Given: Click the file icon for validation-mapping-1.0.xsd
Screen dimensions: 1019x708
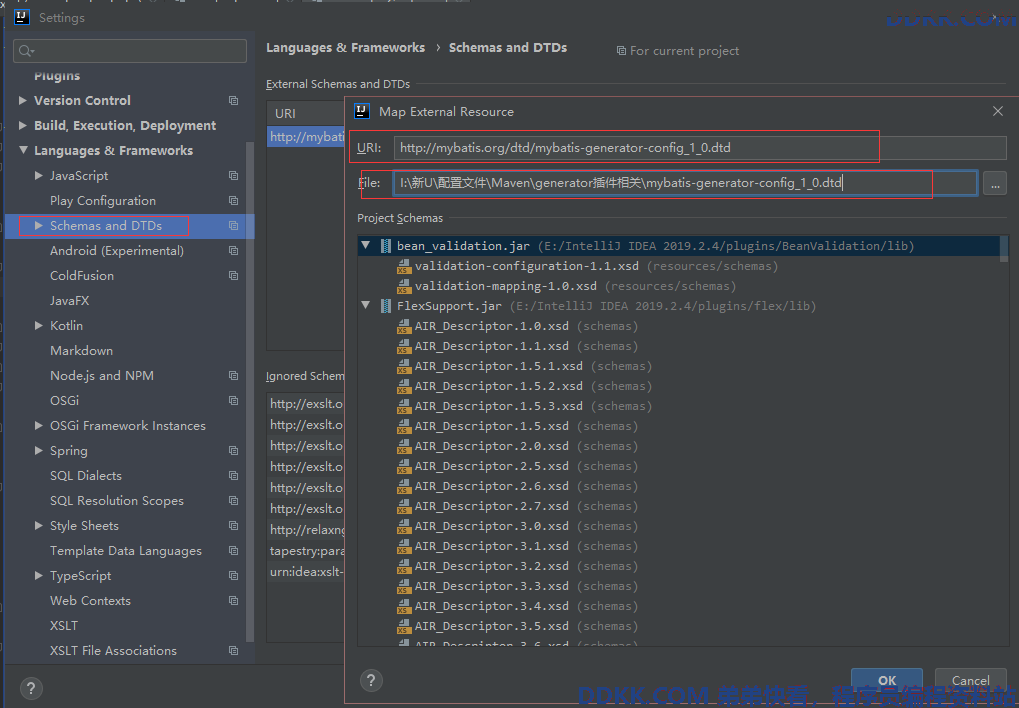Looking at the screenshot, I should 404,286.
